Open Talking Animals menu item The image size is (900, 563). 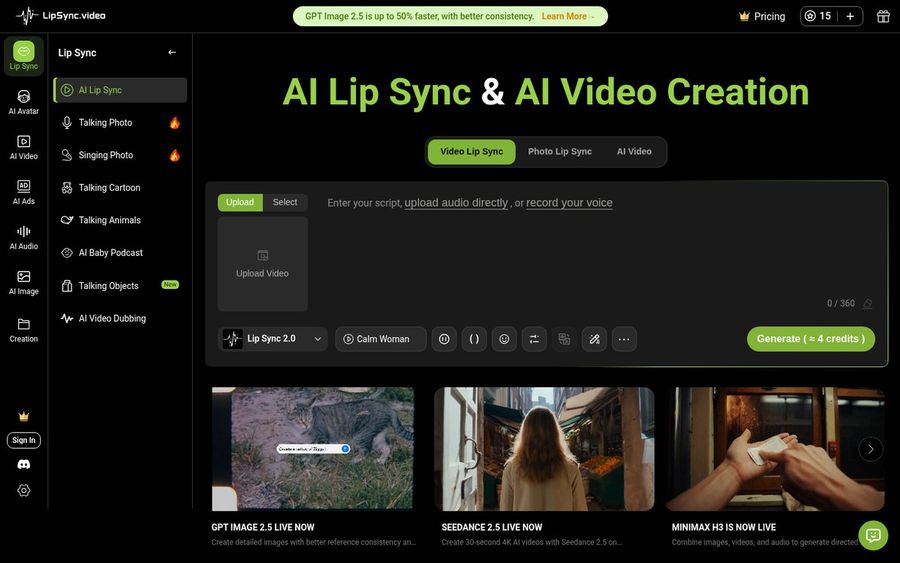[121, 220]
